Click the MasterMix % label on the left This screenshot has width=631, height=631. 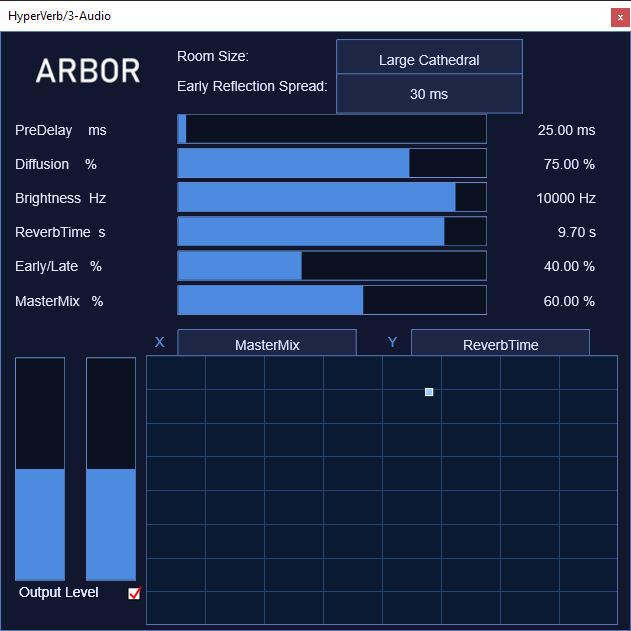59,301
